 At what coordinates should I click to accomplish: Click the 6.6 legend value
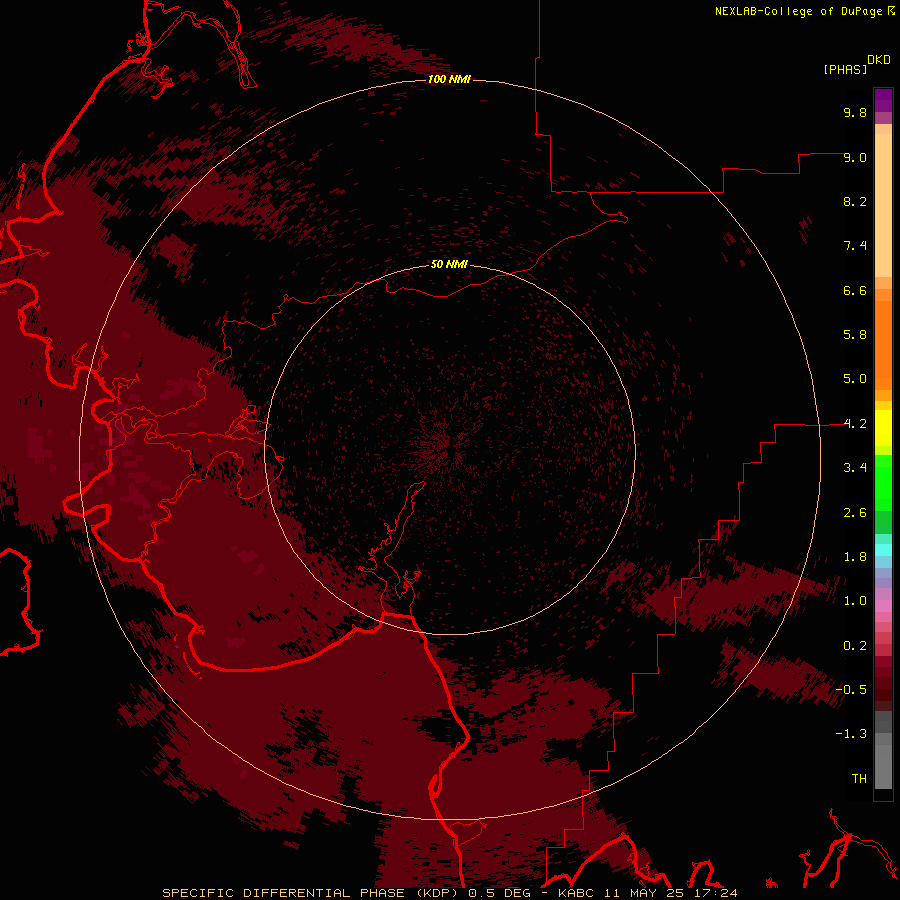(x=855, y=290)
